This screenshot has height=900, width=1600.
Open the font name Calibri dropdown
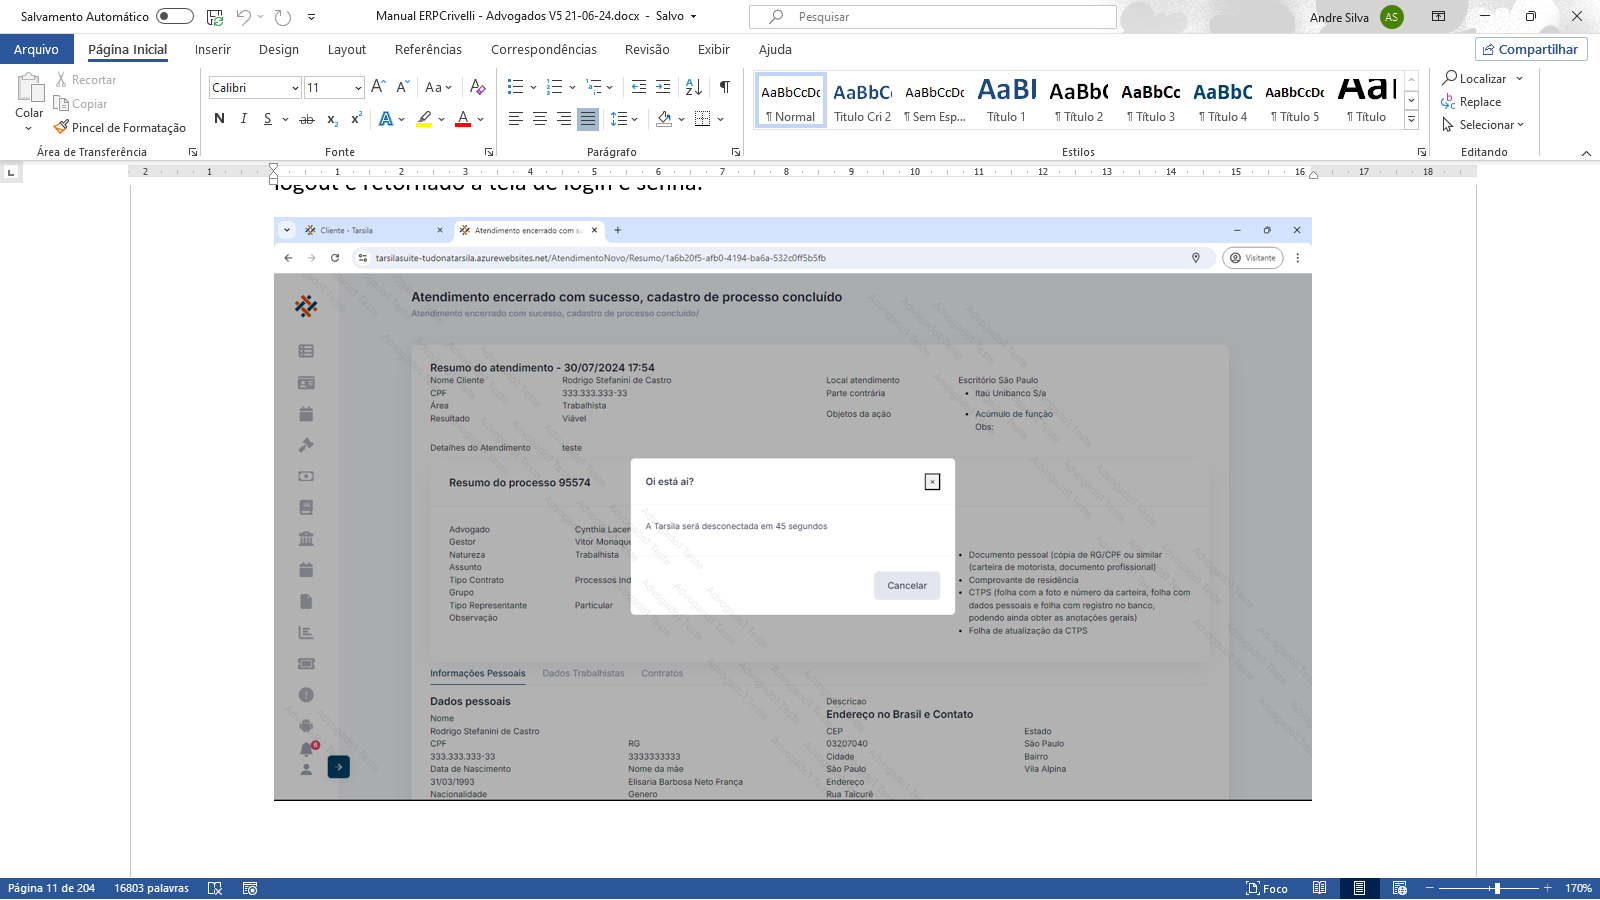[x=295, y=88]
